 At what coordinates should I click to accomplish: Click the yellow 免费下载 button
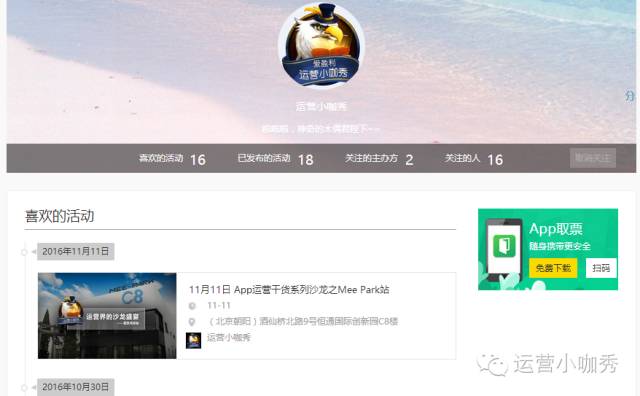(553, 268)
